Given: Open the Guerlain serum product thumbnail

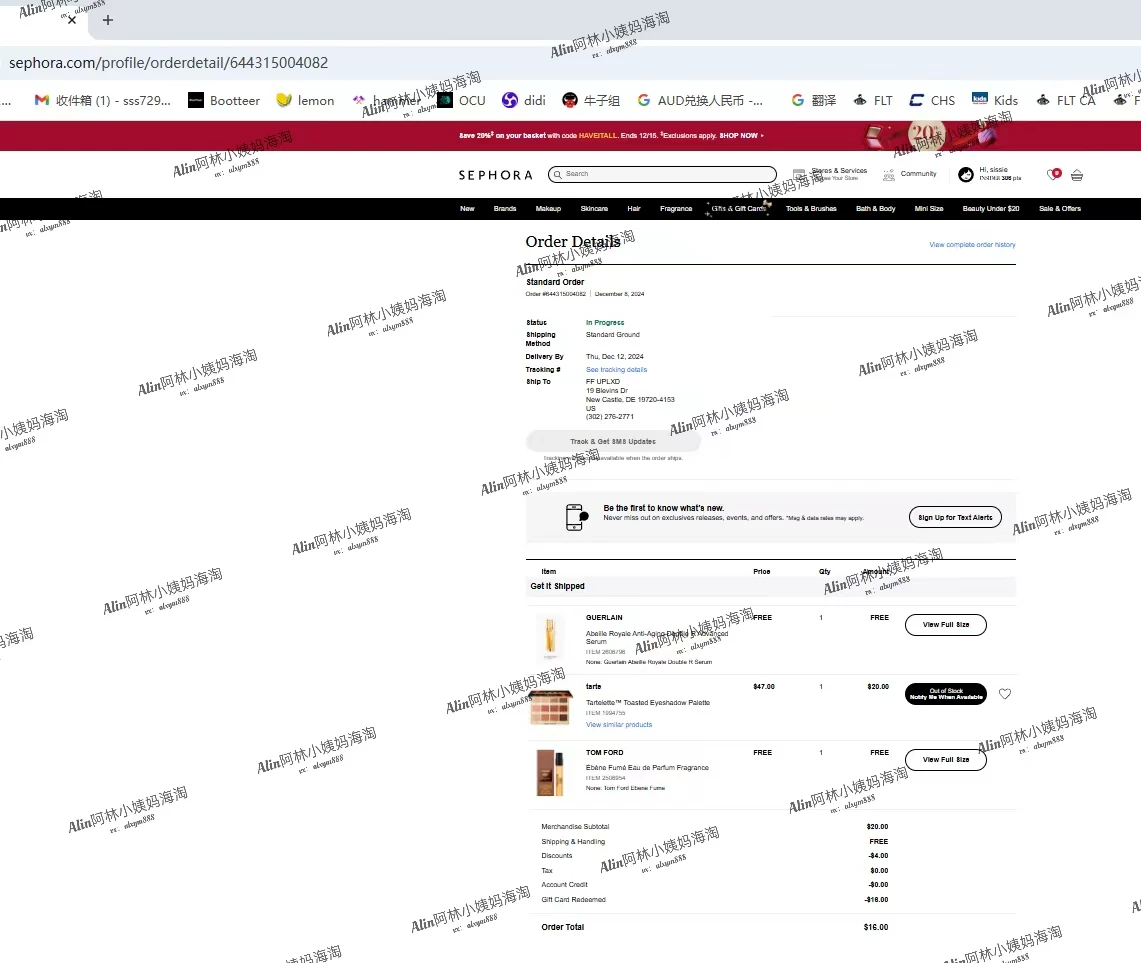Looking at the screenshot, I should 550,636.
